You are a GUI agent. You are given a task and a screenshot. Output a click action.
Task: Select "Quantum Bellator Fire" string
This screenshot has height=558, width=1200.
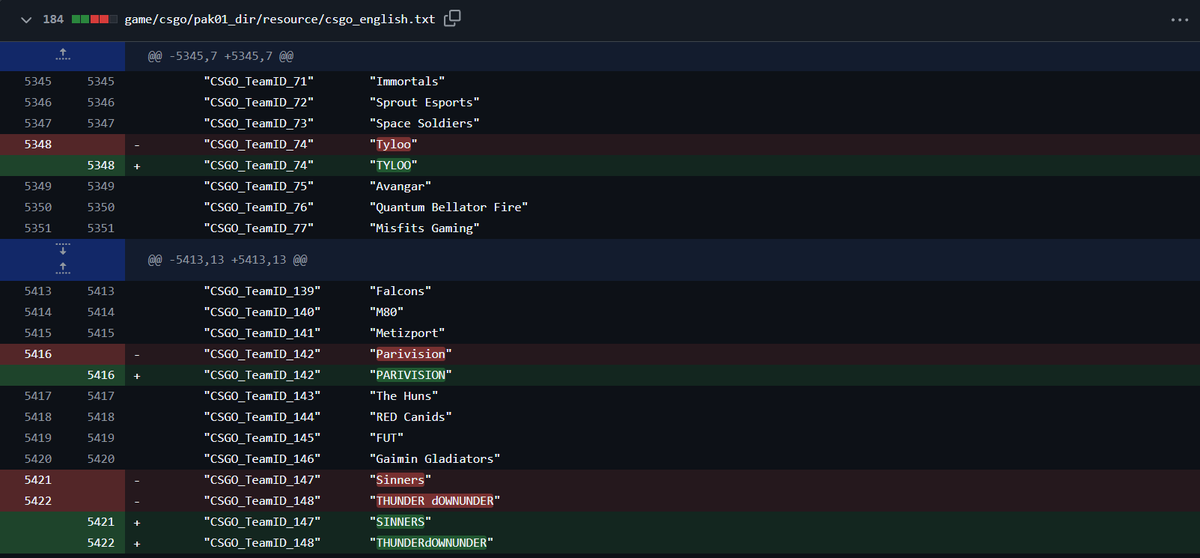pos(448,207)
